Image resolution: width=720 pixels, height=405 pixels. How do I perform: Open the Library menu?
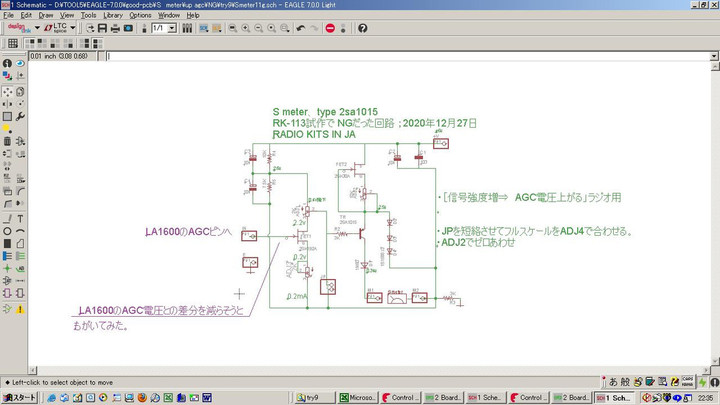(113, 15)
